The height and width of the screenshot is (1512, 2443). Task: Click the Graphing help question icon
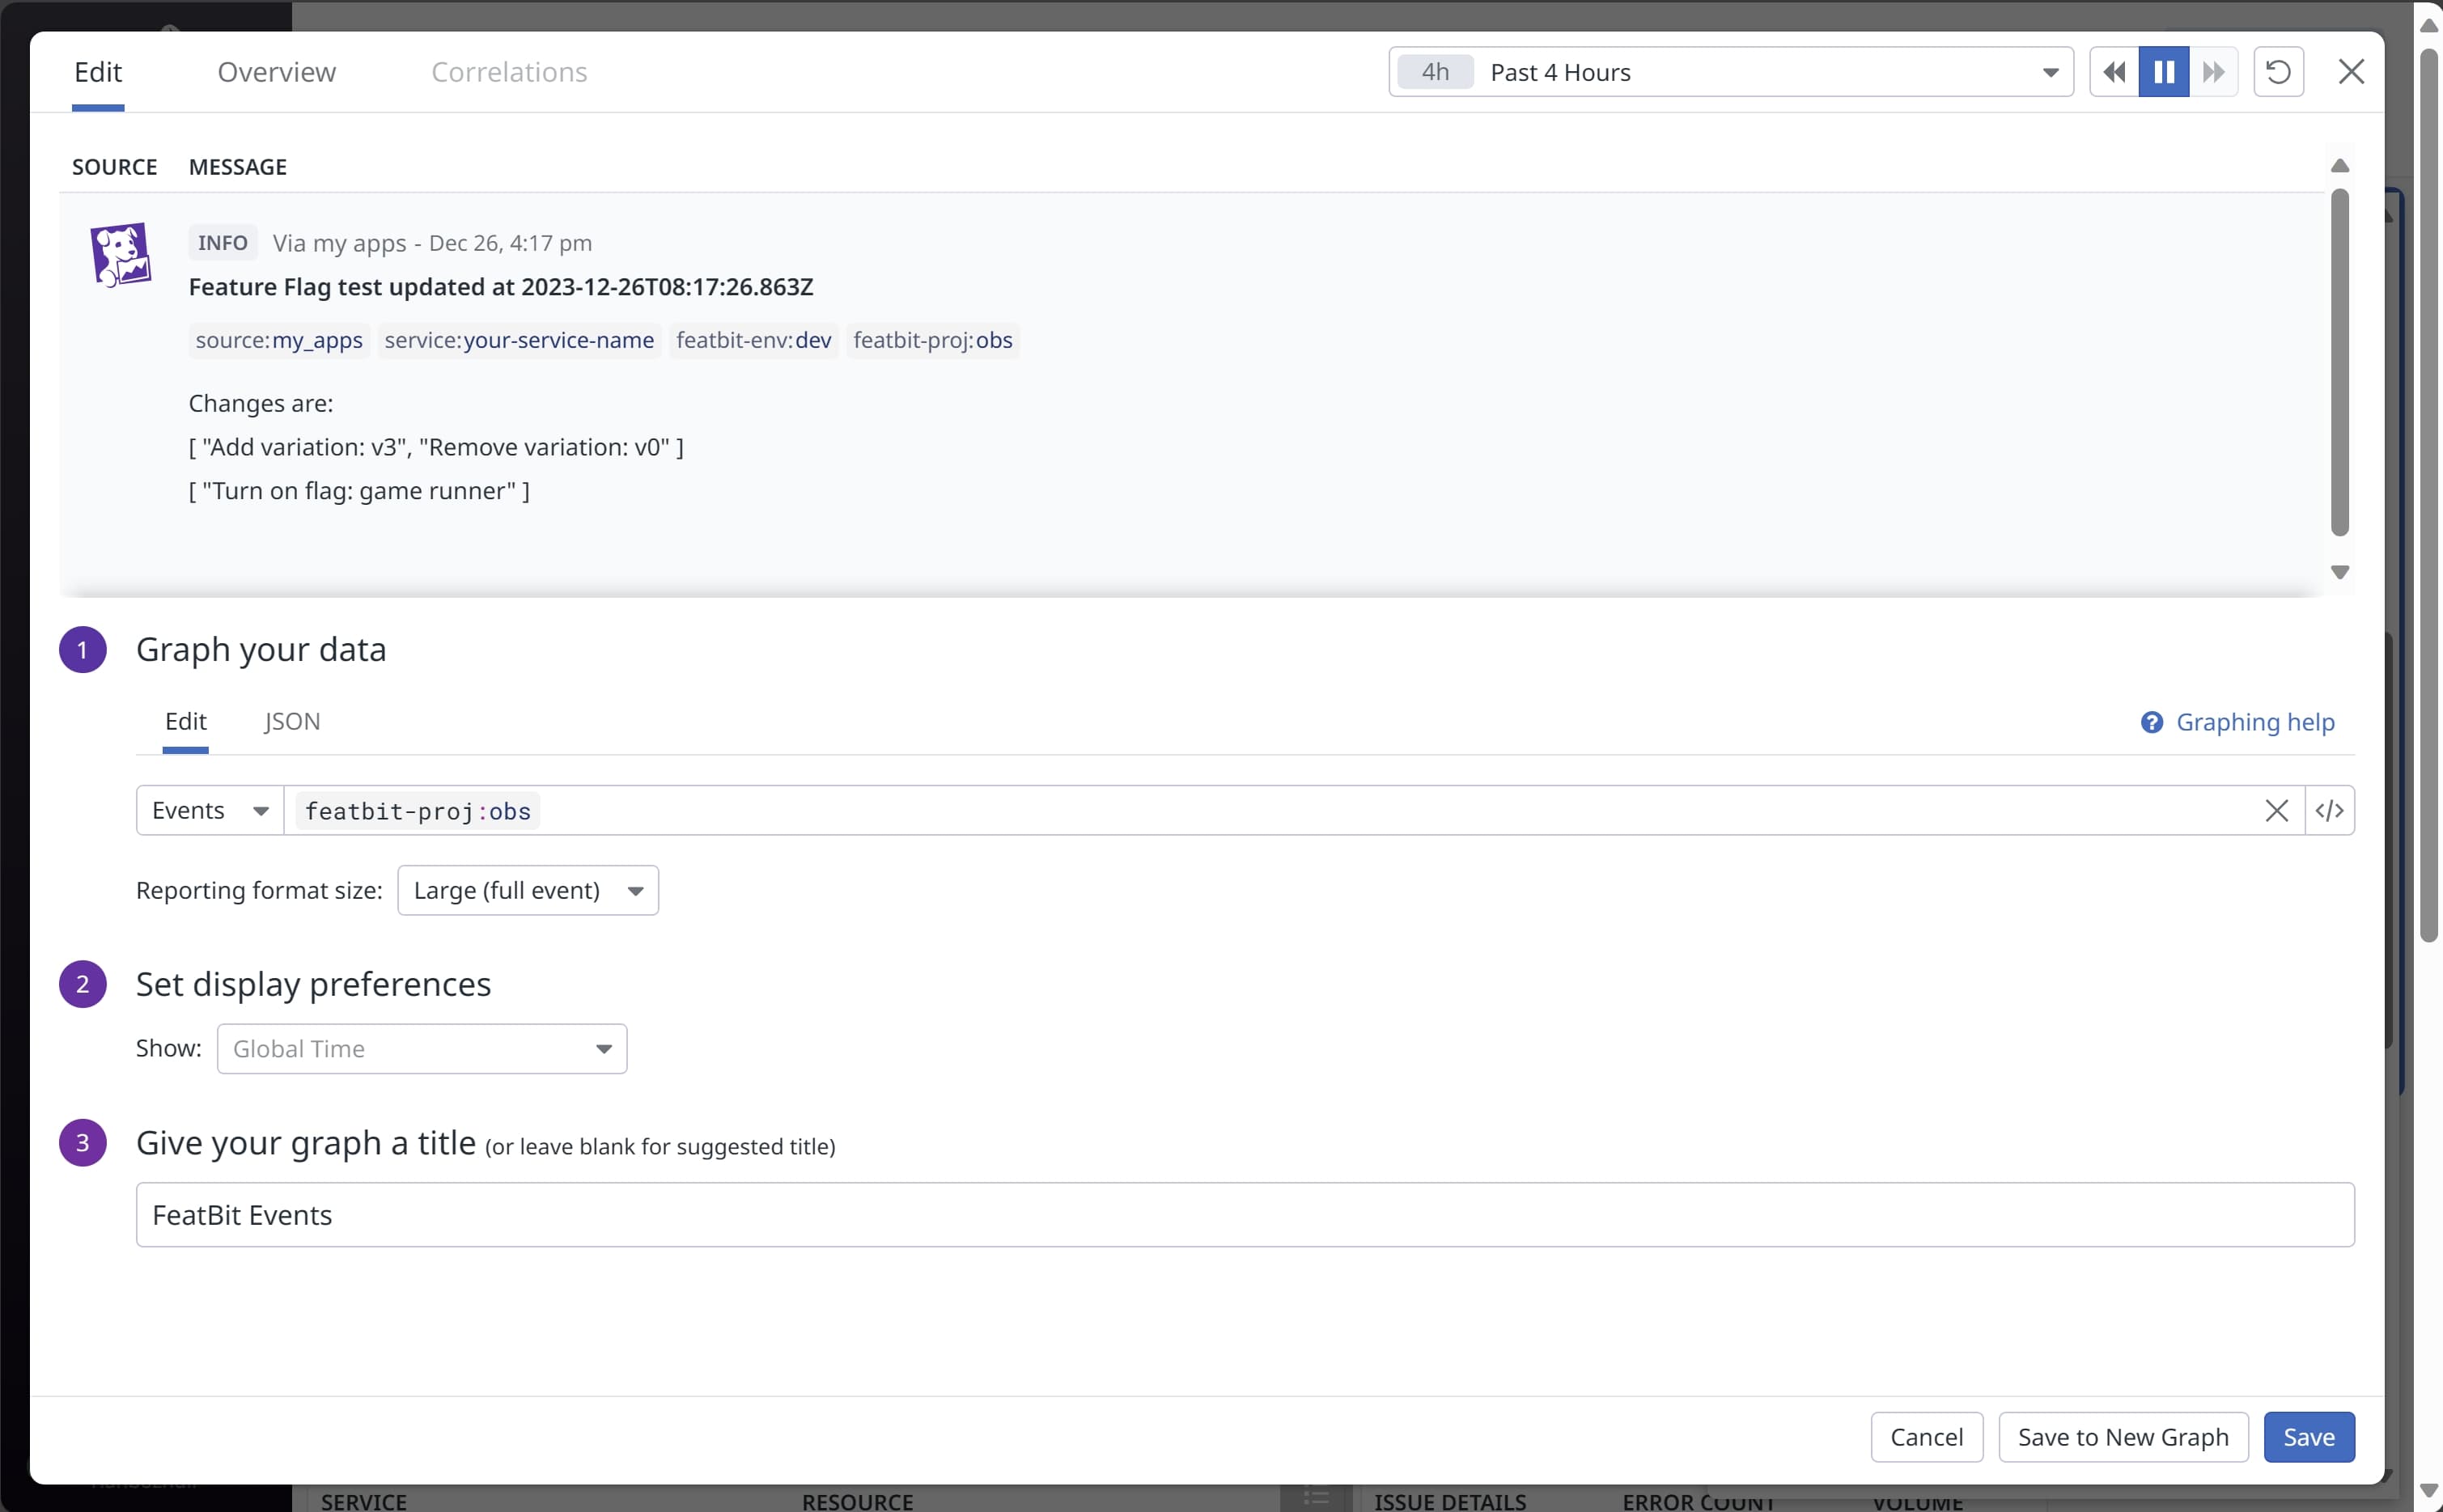2151,722
